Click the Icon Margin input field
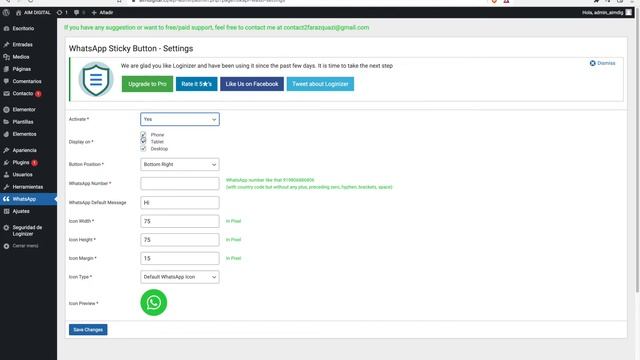This screenshot has height=360, width=640. pyautogui.click(x=180, y=258)
